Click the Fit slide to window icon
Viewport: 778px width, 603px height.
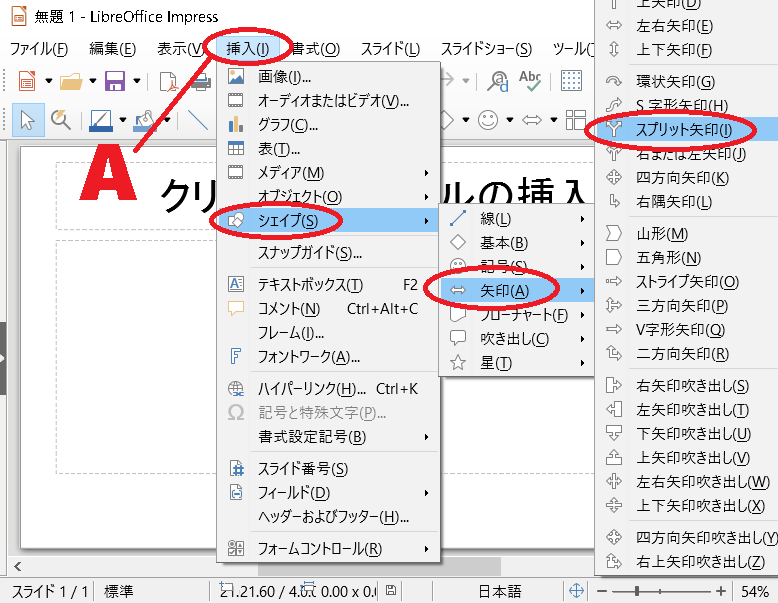click(x=577, y=591)
